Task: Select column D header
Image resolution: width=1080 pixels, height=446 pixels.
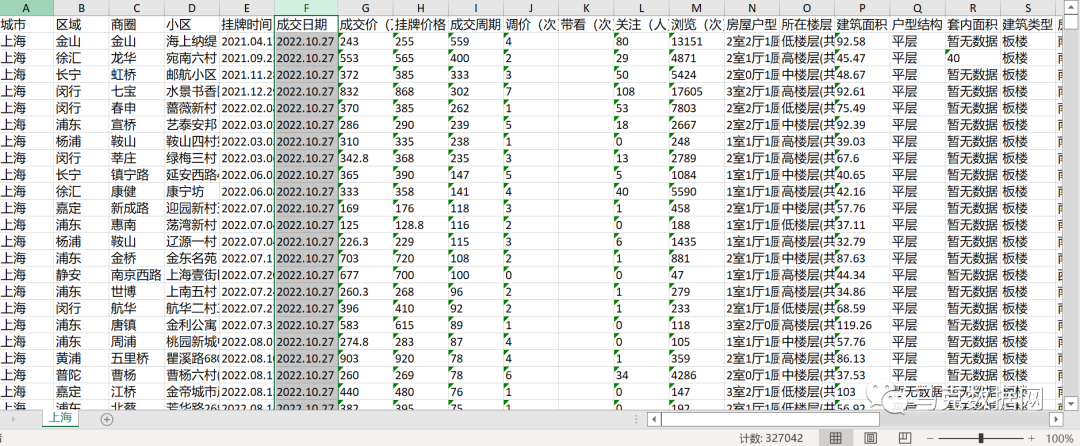Action: 191,8
